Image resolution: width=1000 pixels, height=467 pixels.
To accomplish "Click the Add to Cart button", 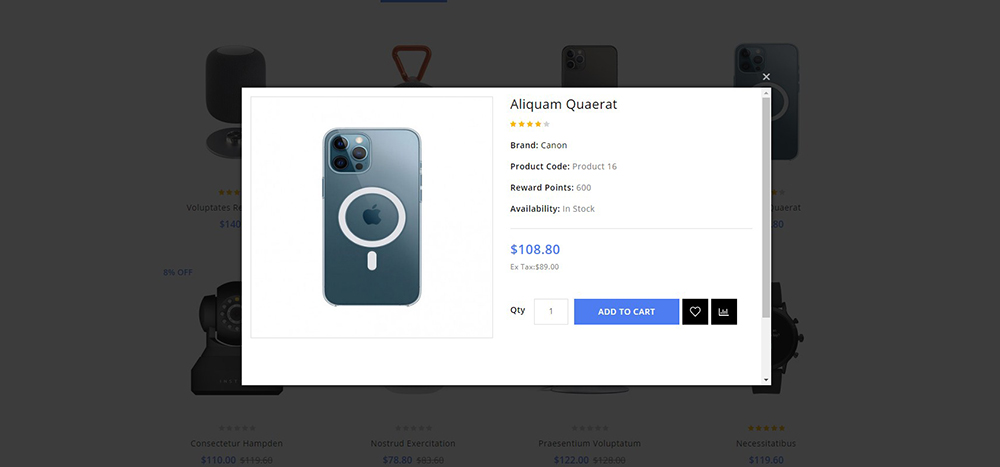I will coord(626,312).
